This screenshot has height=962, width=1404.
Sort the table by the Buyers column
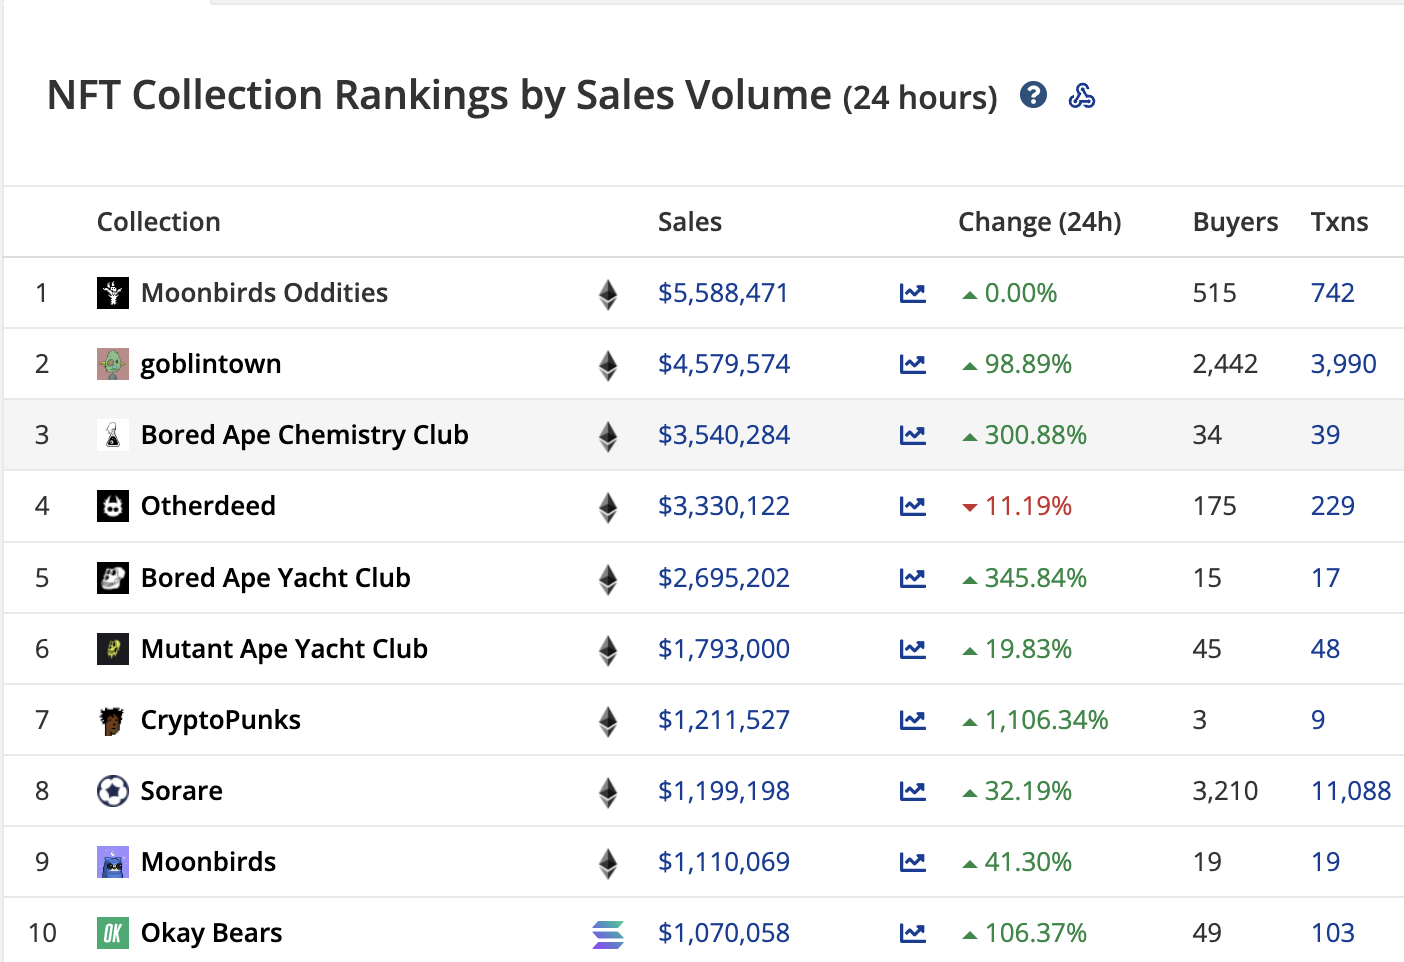pyautogui.click(x=1235, y=221)
